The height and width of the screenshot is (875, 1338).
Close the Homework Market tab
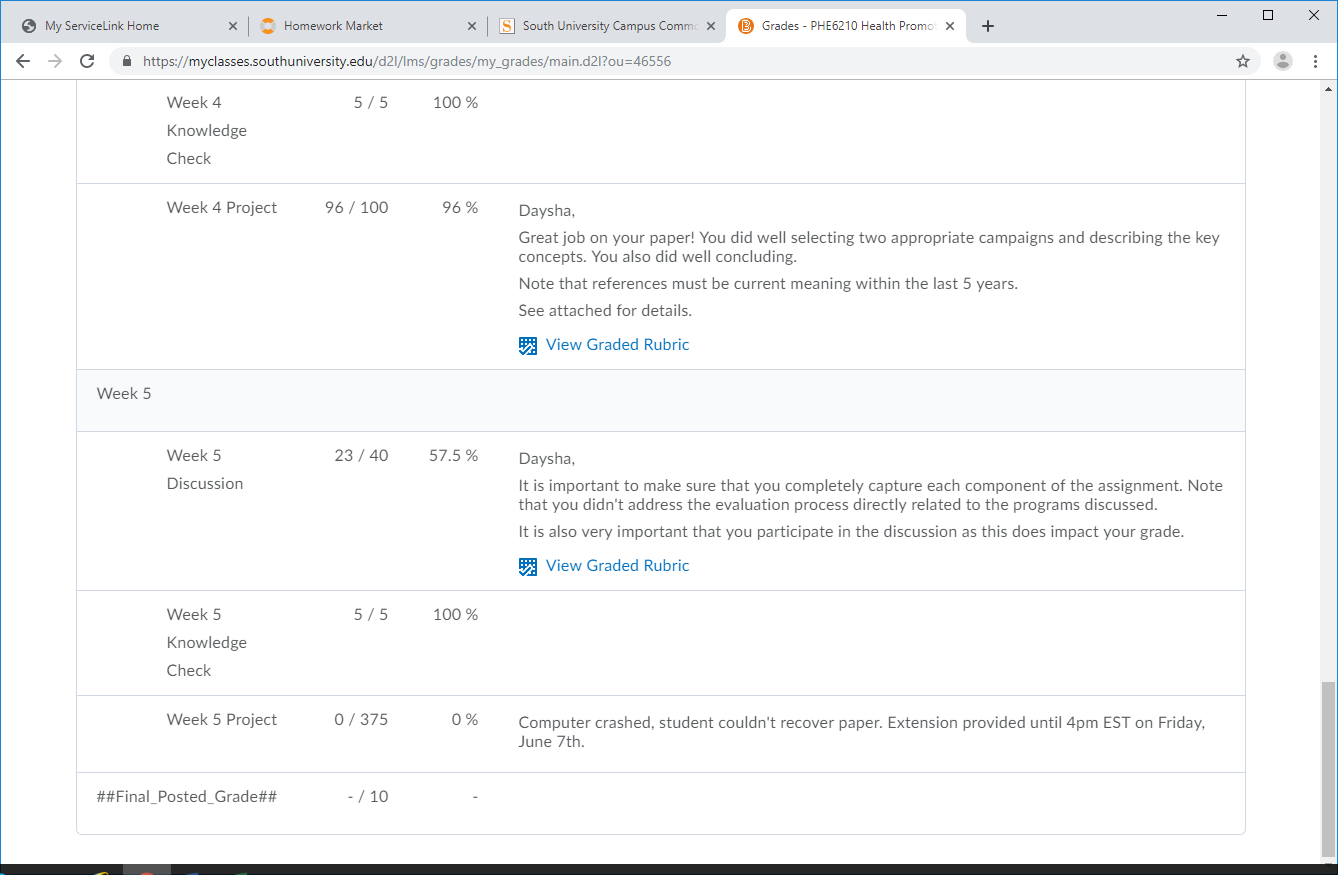(x=472, y=26)
